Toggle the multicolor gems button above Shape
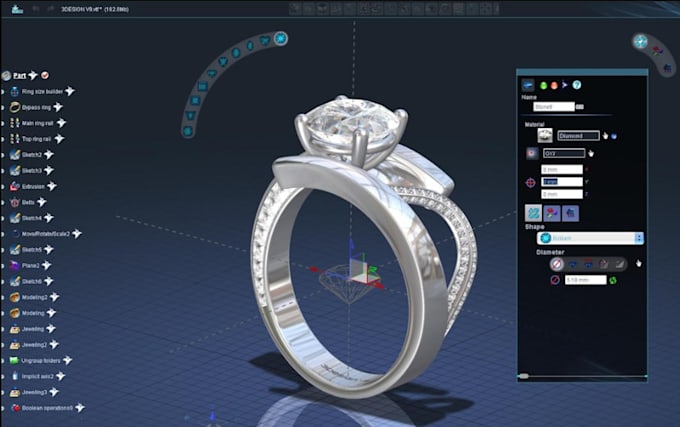The height and width of the screenshot is (427, 680). point(552,213)
